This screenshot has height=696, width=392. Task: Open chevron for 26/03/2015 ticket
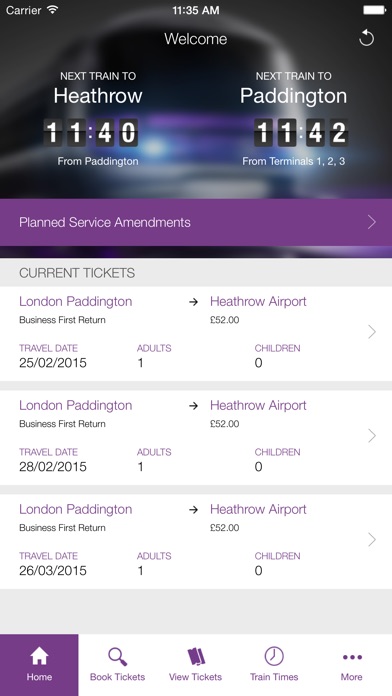pos(372,540)
